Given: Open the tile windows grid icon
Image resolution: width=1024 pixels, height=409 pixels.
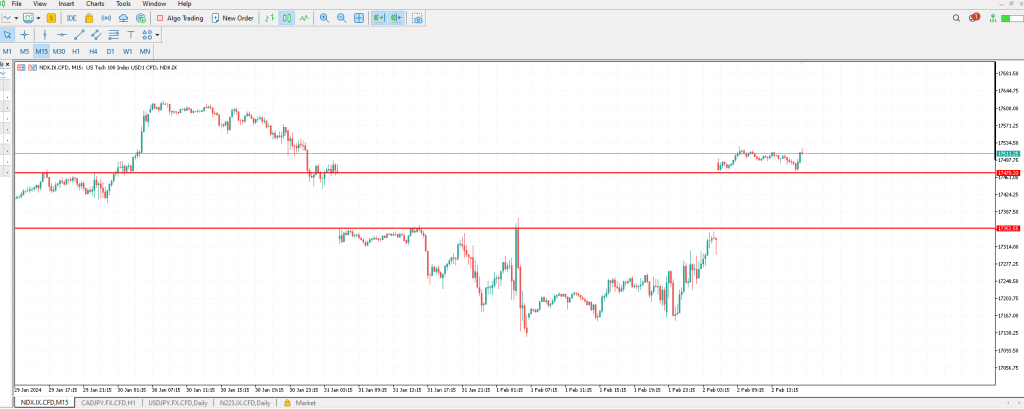Looking at the screenshot, I should 357,18.
